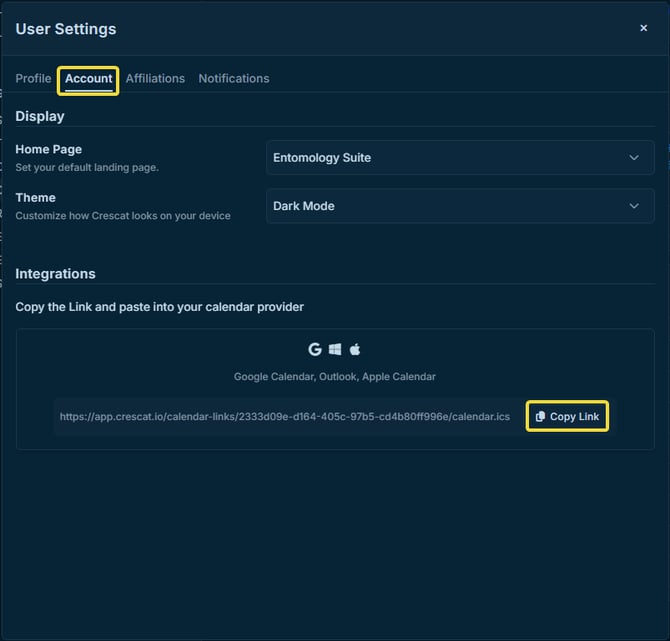
Task: Click the copy icon inside Copy Link
Action: [x=541, y=416]
